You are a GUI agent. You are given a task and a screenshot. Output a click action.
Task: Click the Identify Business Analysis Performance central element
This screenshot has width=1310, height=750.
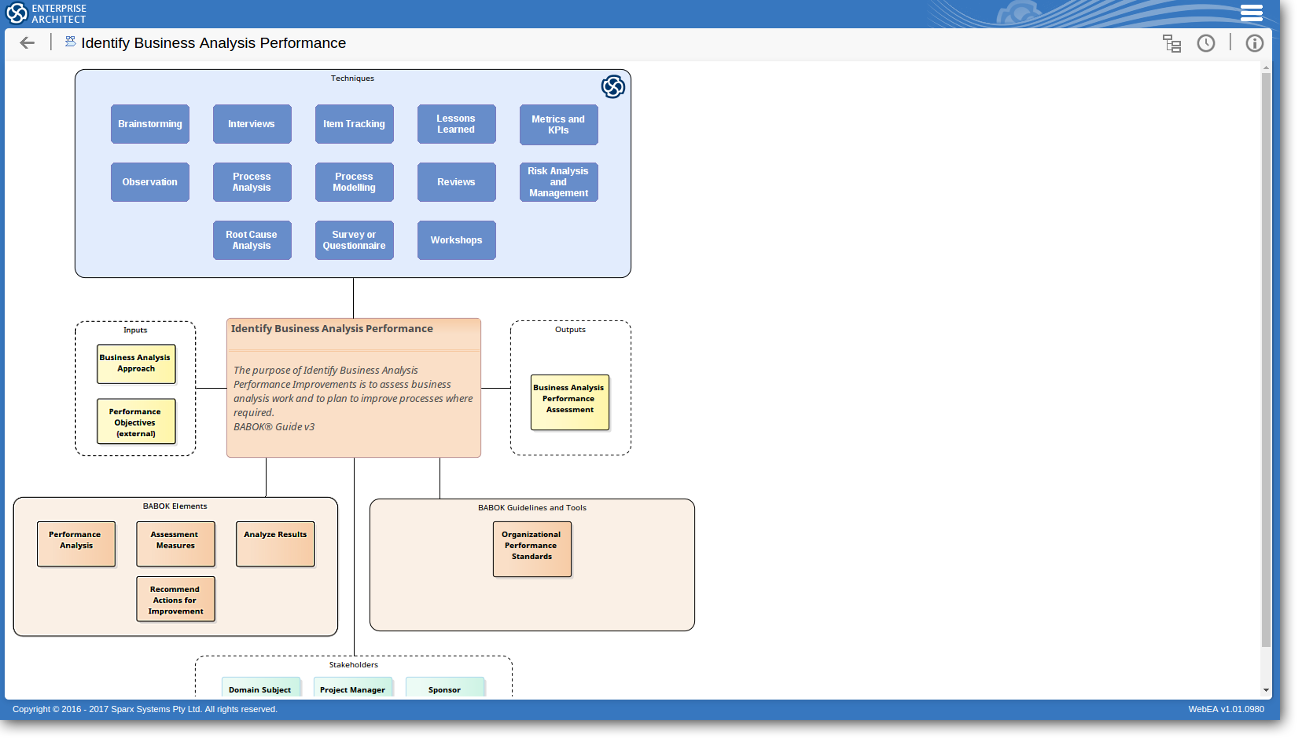[x=353, y=388]
